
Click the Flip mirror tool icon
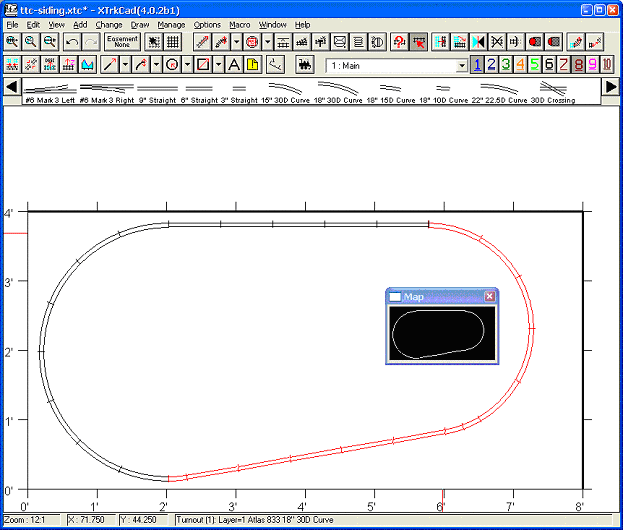pyautogui.click(x=477, y=42)
